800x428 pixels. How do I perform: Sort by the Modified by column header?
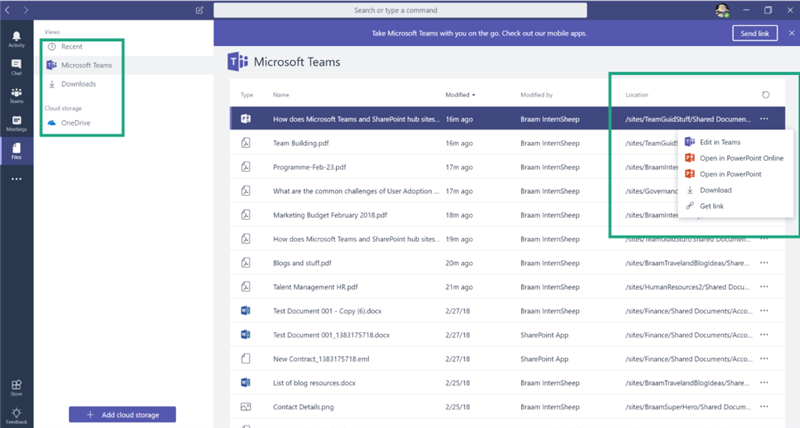536,95
